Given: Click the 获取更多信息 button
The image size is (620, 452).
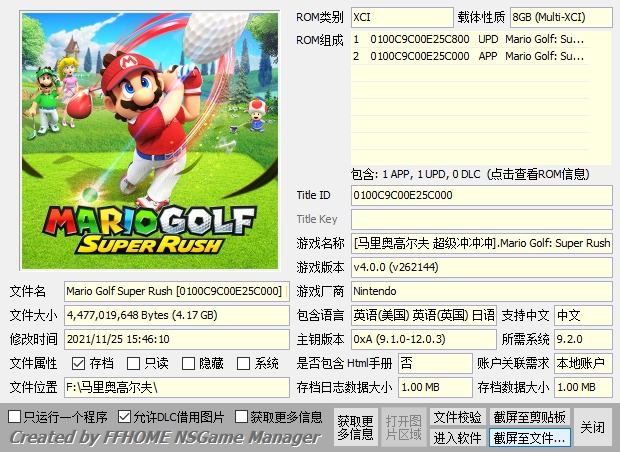Looking at the screenshot, I should pyautogui.click(x=355, y=427).
